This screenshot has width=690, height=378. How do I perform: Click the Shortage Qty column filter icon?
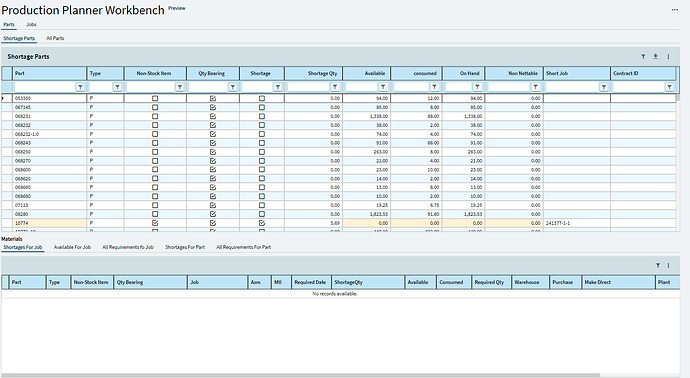pyautogui.click(x=335, y=87)
